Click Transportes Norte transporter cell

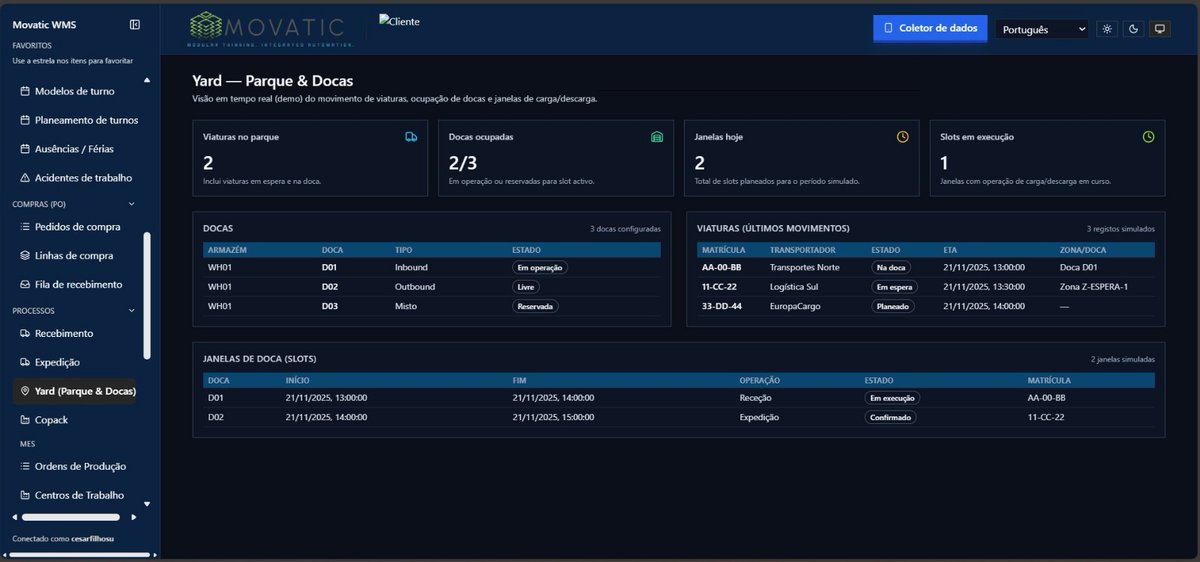click(x=805, y=268)
